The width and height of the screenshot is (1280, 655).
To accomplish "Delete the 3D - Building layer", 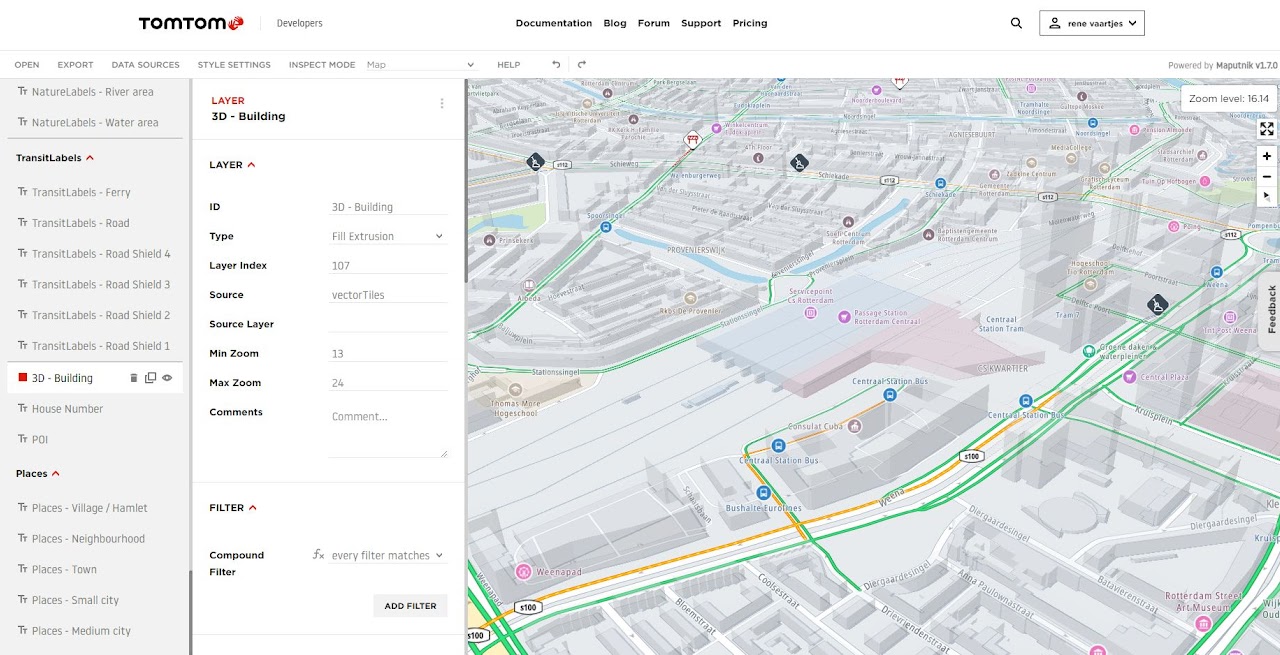I will click(136, 377).
